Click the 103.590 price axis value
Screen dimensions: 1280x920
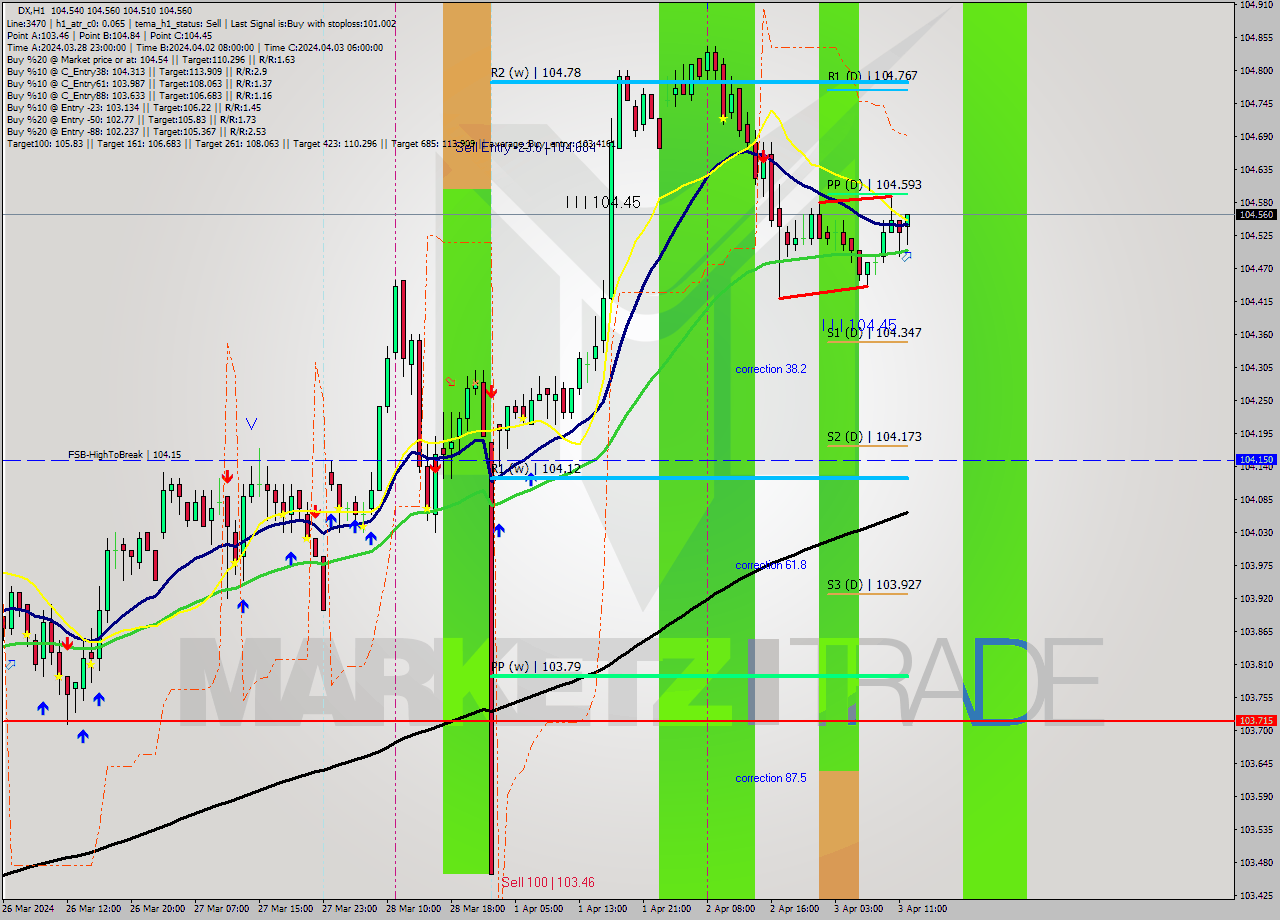click(x=1256, y=796)
